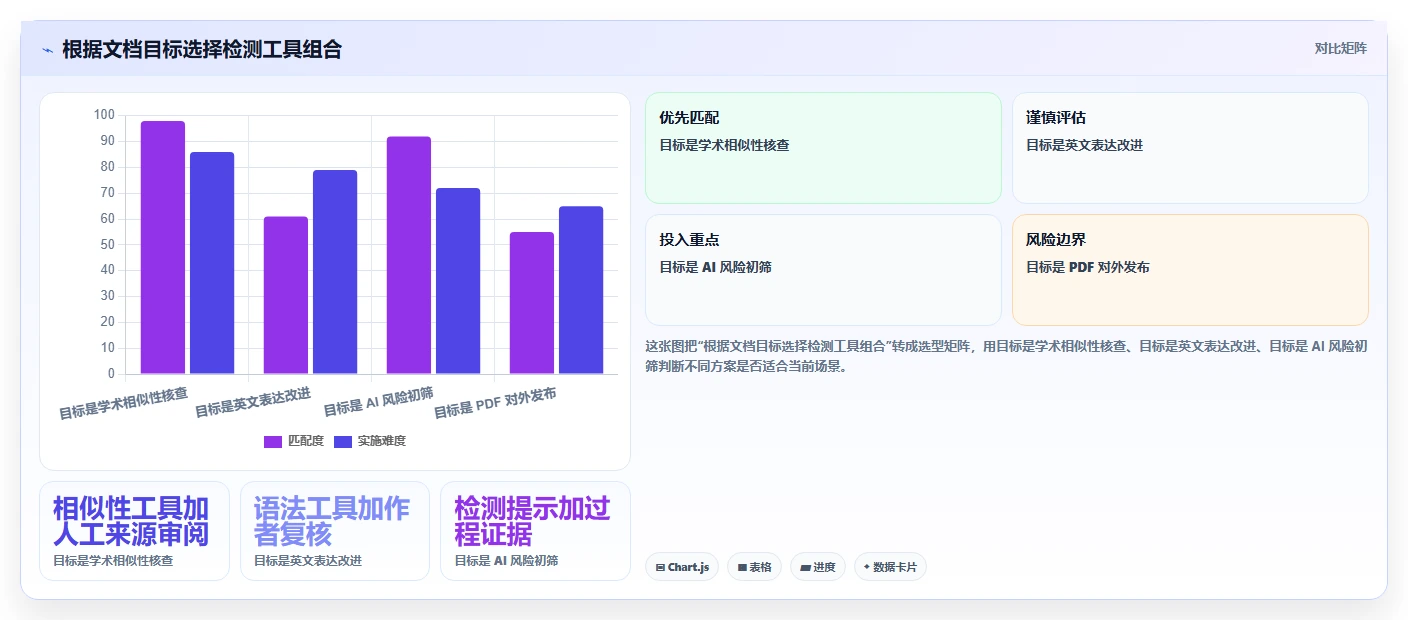
Task: Select the 检测提示加过程证据 card
Action: coord(535,531)
